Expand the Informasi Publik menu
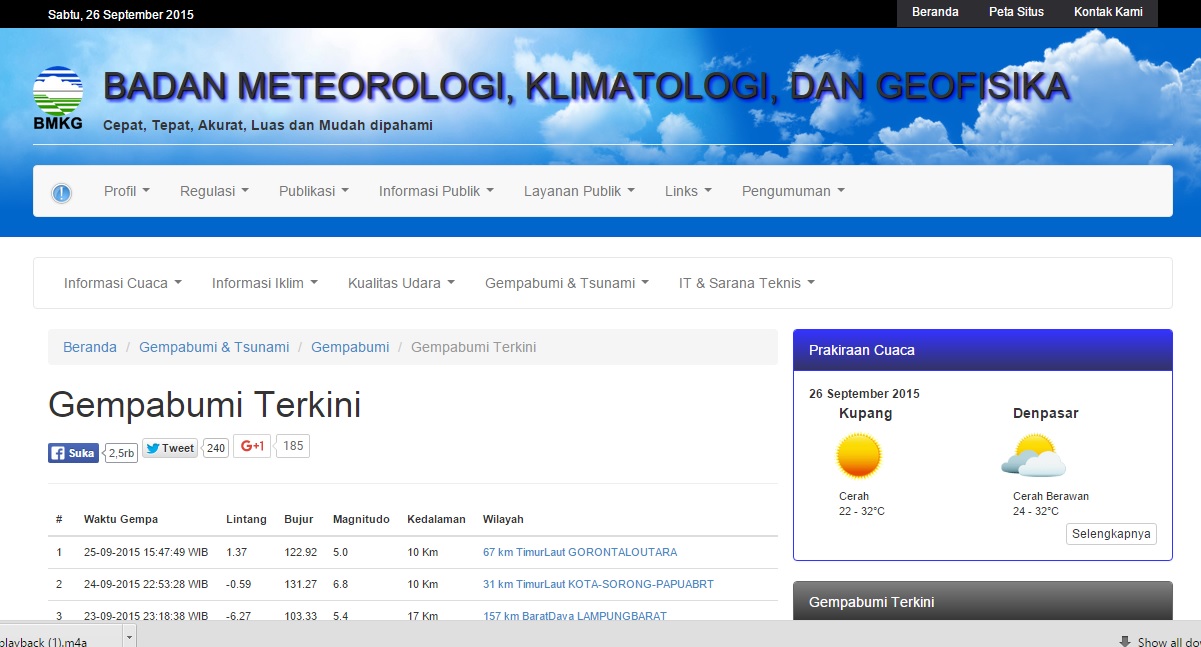The height and width of the screenshot is (647, 1201). [436, 191]
